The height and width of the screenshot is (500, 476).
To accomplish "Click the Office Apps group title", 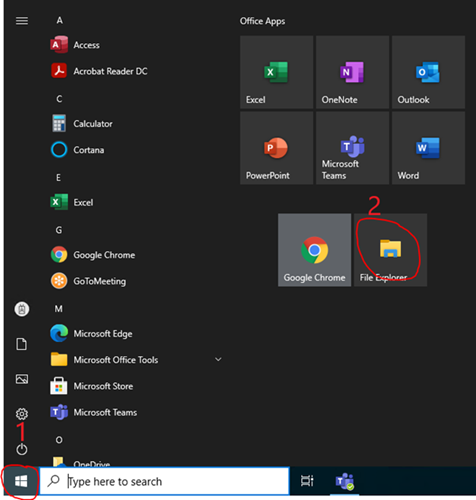I will (x=262, y=21).
